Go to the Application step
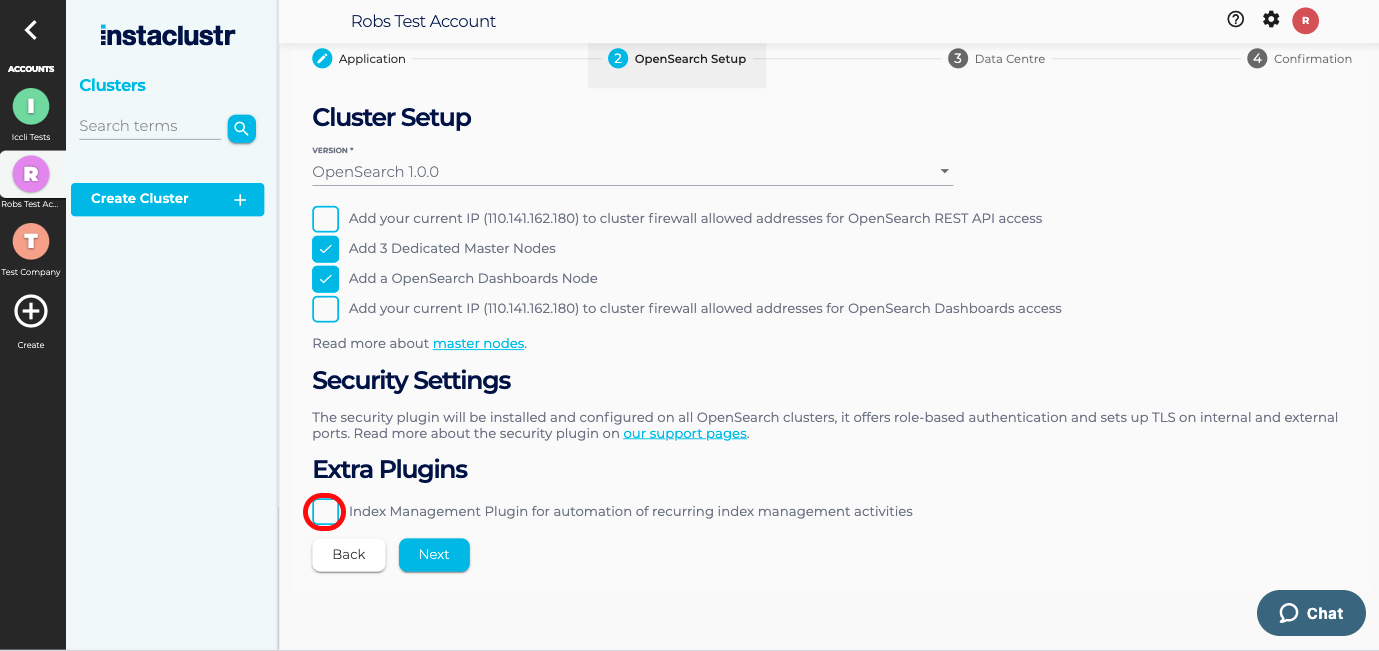1379x651 pixels. (x=360, y=59)
